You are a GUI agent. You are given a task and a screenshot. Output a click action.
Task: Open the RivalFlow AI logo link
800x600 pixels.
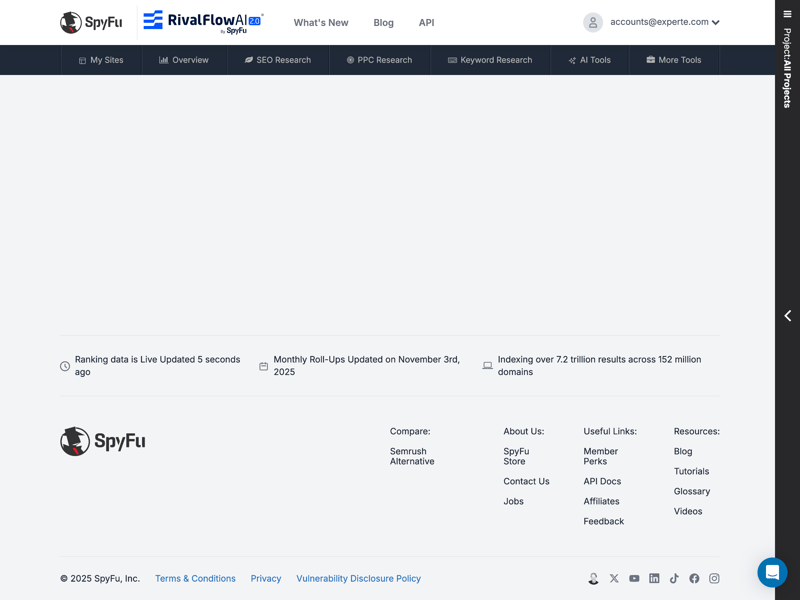202,22
